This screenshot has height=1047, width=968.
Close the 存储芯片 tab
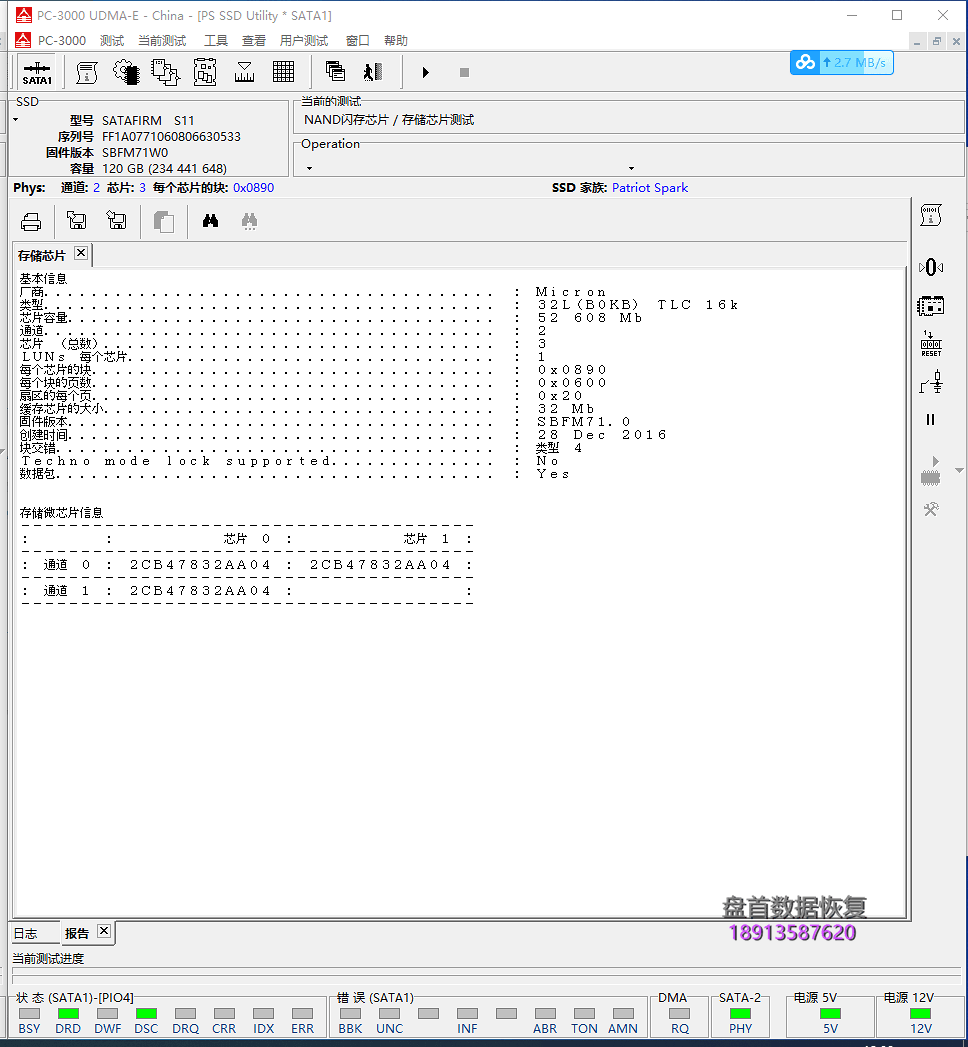click(x=81, y=252)
